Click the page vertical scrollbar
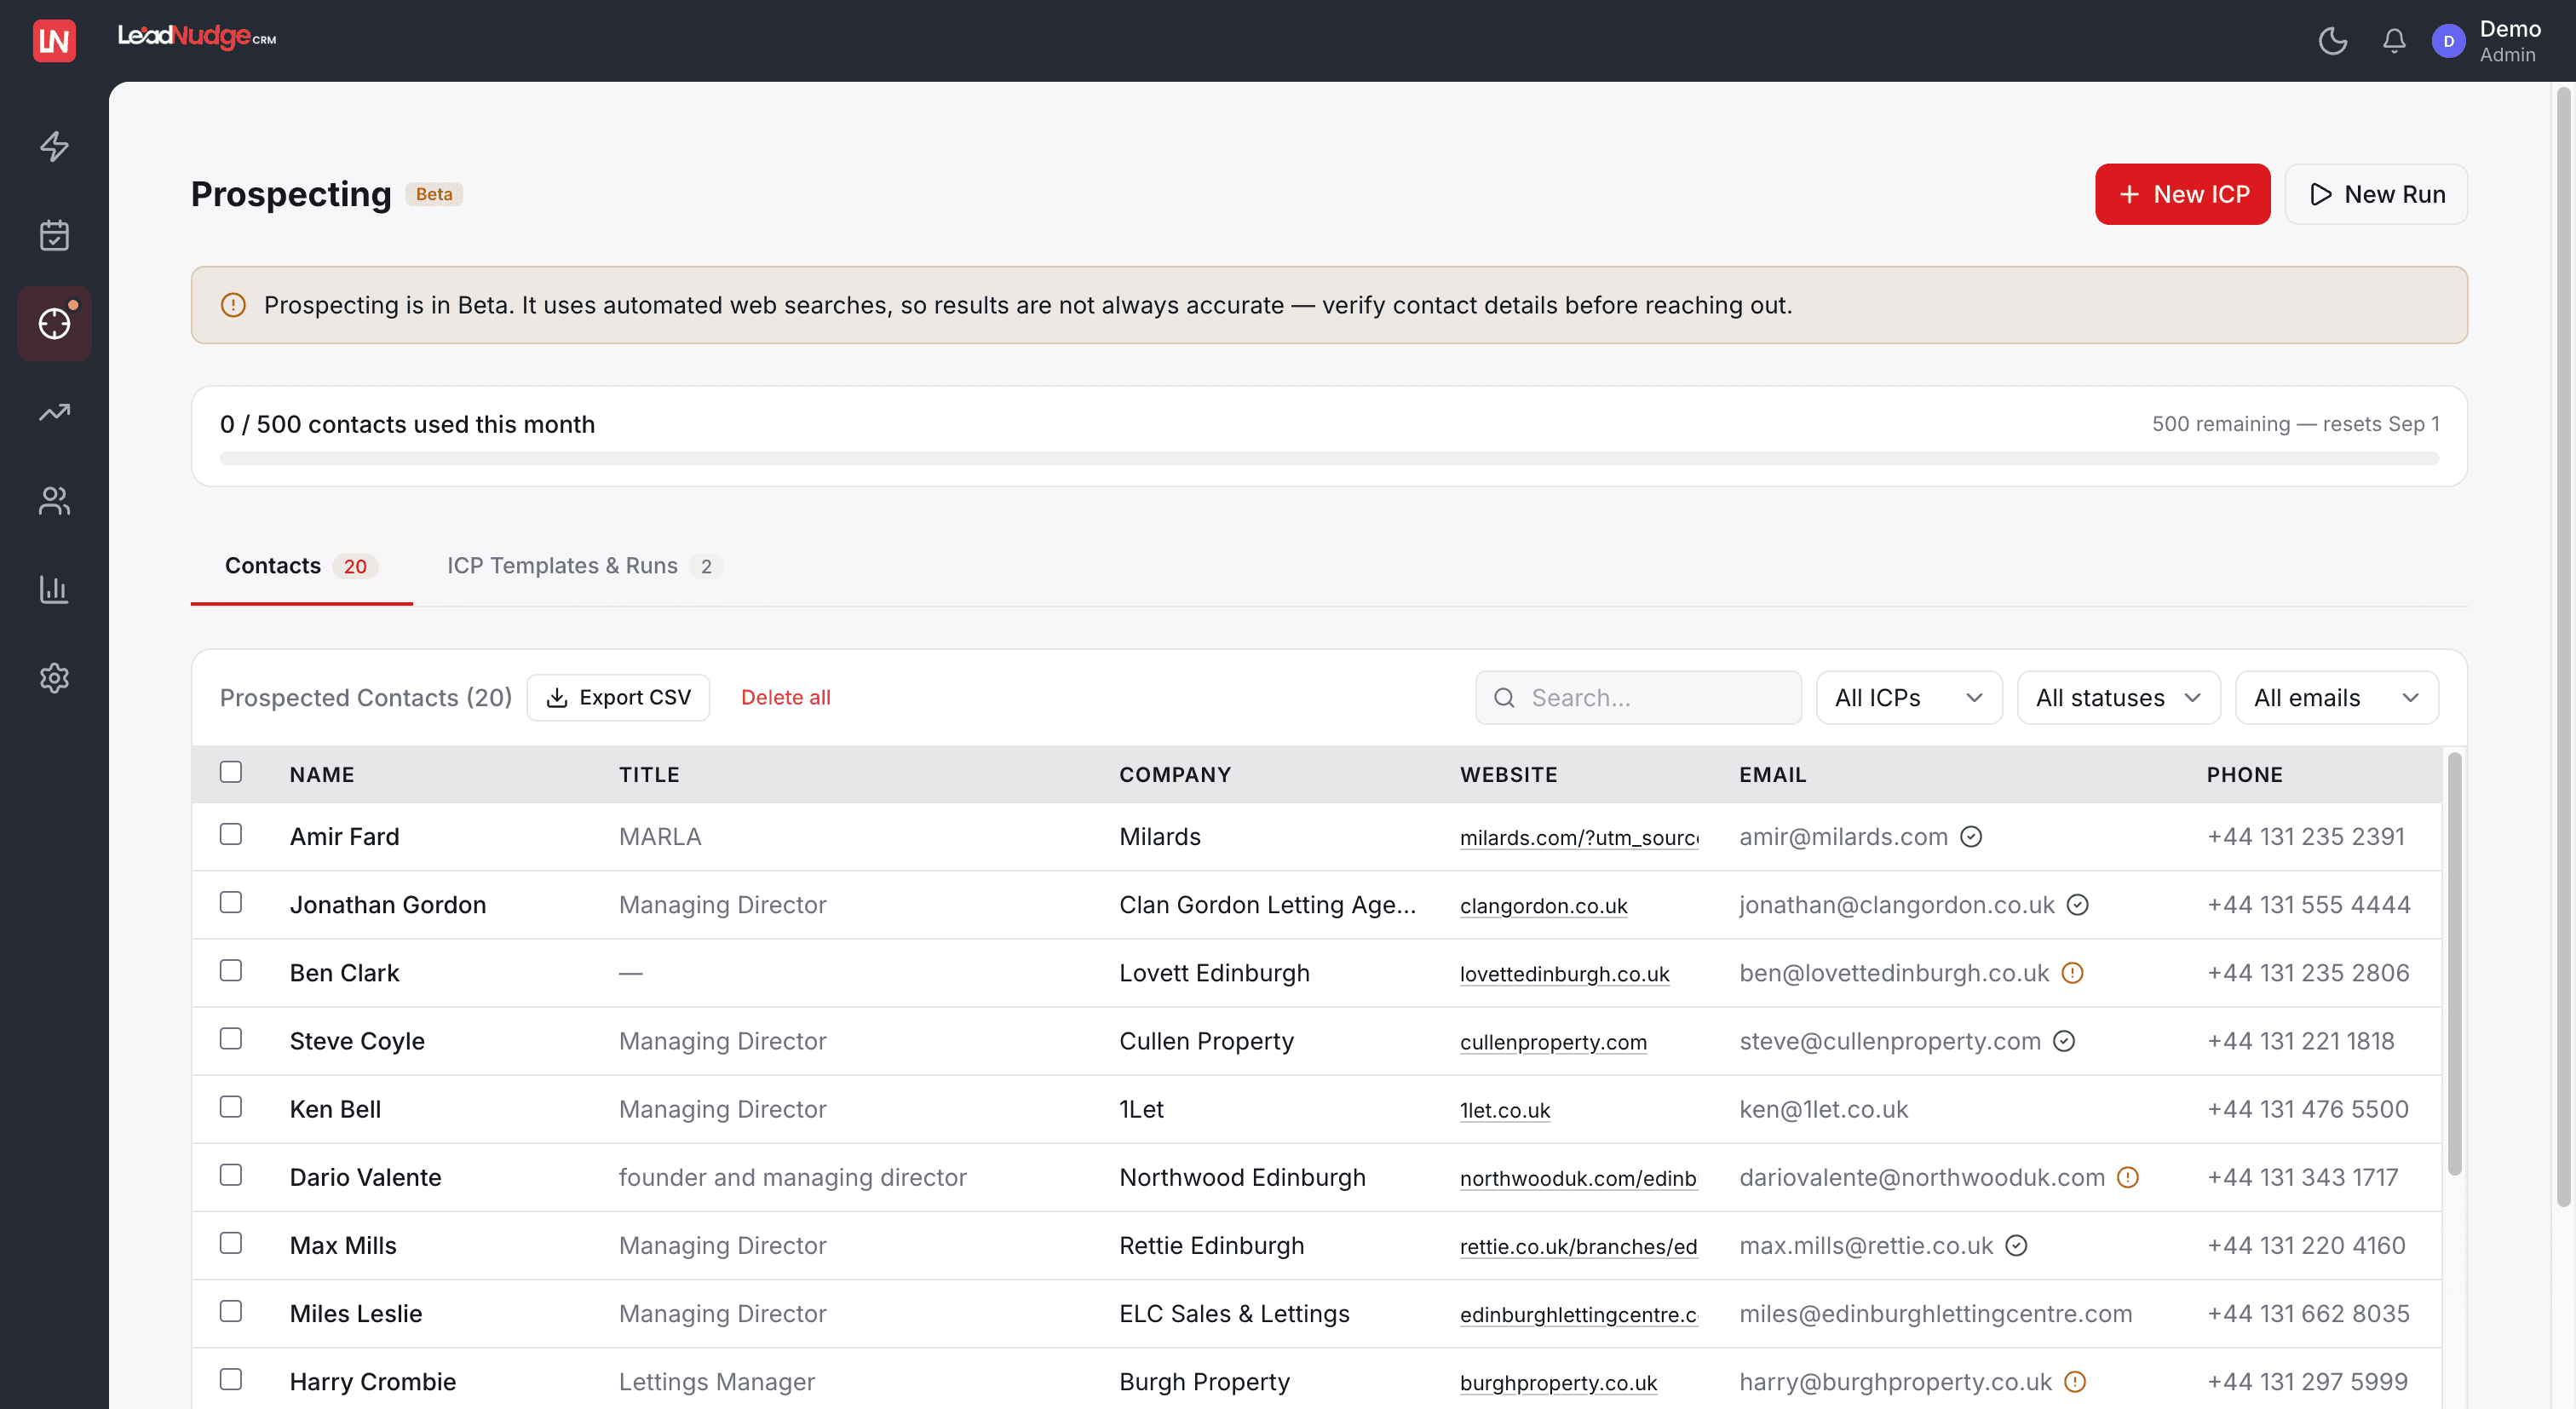Screen dimensions: 2576x1409 2563,648
